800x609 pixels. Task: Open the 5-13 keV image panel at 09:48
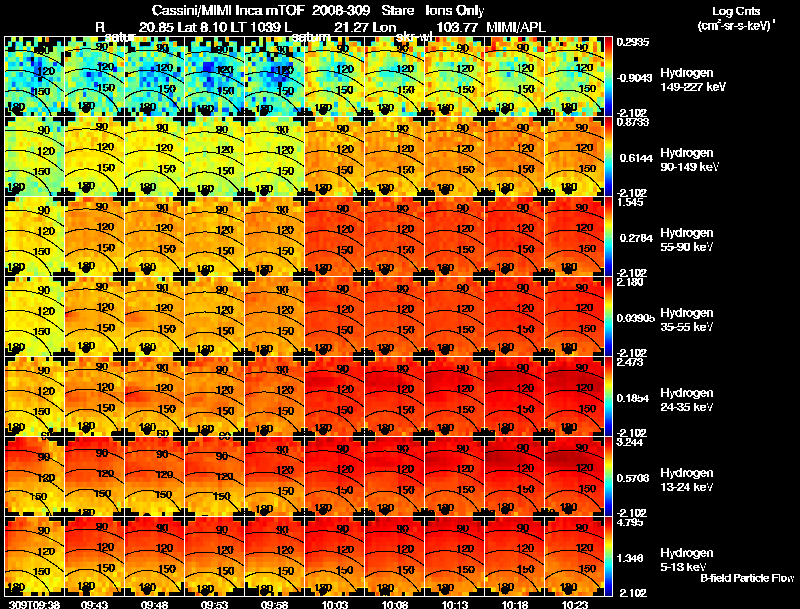click(x=154, y=556)
